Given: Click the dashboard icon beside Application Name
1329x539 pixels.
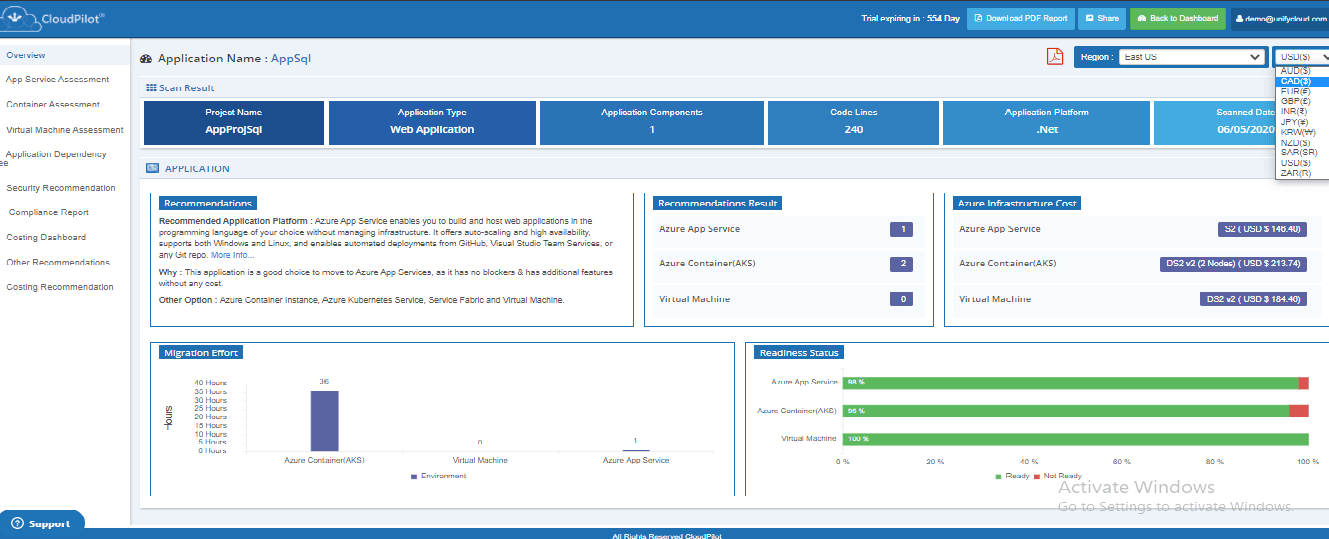Looking at the screenshot, I should tap(147, 59).
